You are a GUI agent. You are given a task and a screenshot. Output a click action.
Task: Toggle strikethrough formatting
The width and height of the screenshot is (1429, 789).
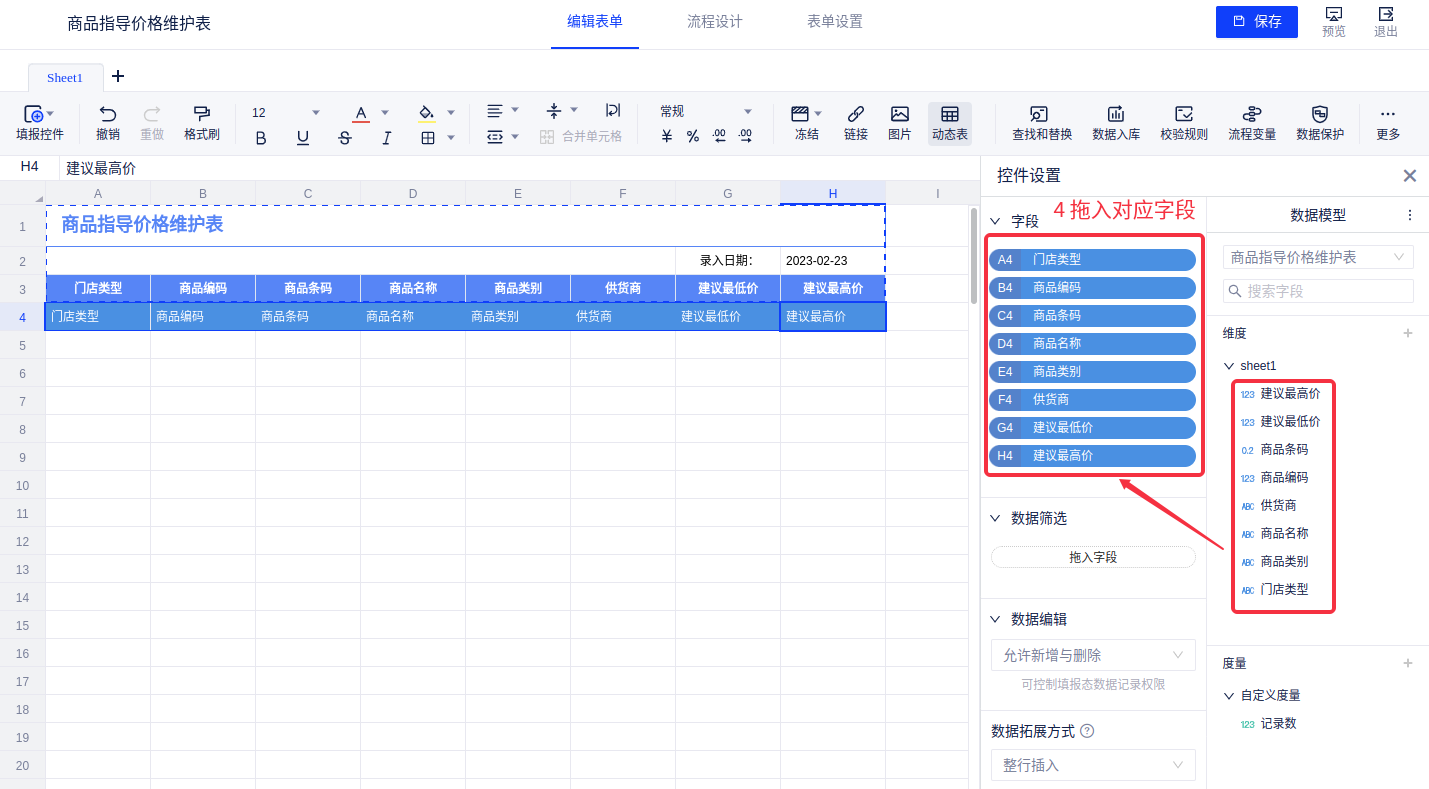point(345,138)
